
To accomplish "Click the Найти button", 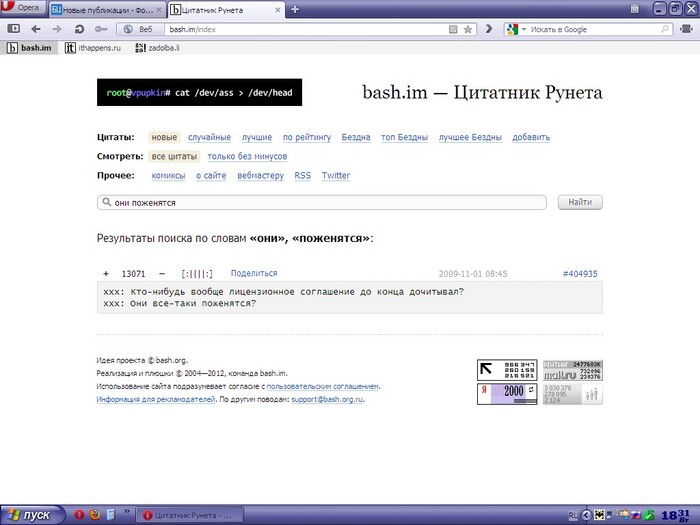I will 580,202.
